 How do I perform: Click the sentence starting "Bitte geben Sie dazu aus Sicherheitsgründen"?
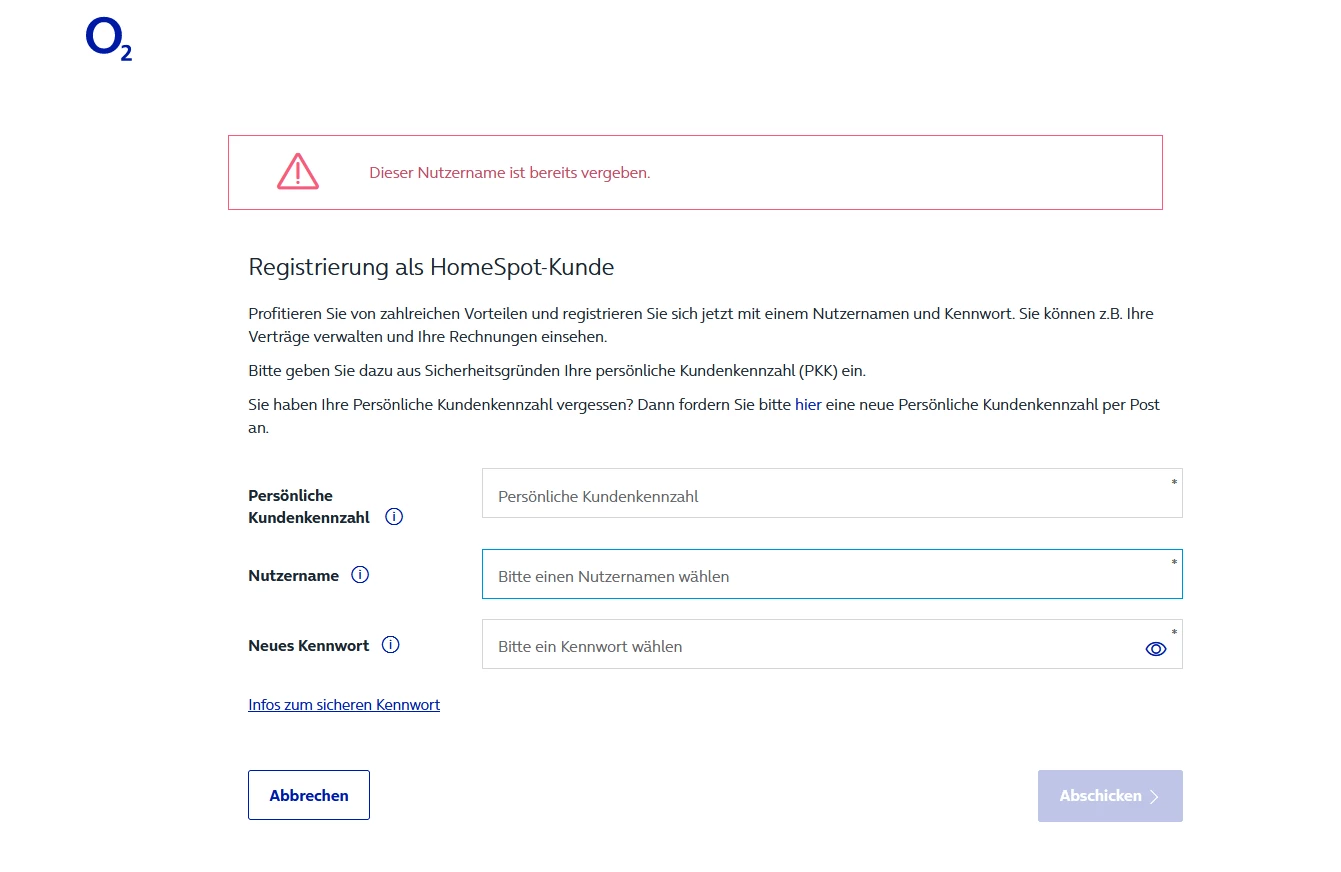click(x=556, y=371)
